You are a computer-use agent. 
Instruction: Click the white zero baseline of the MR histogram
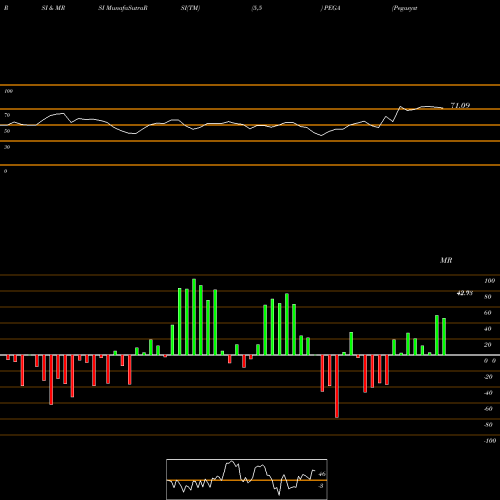250,355
